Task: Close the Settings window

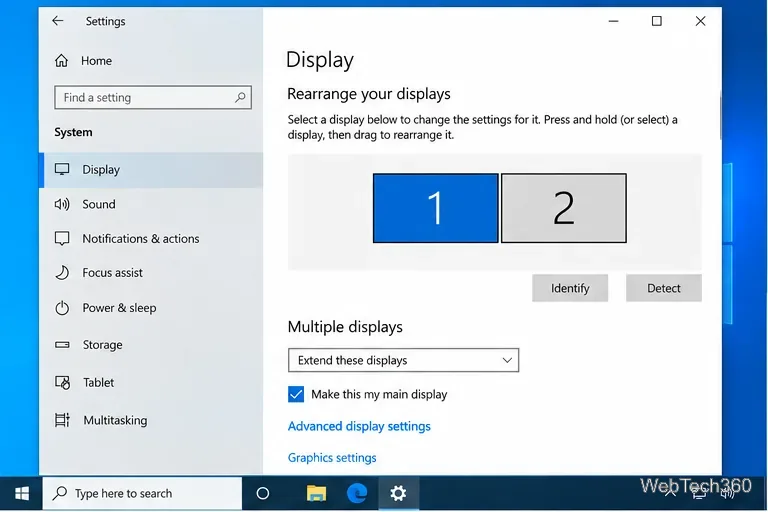Action: (x=700, y=21)
